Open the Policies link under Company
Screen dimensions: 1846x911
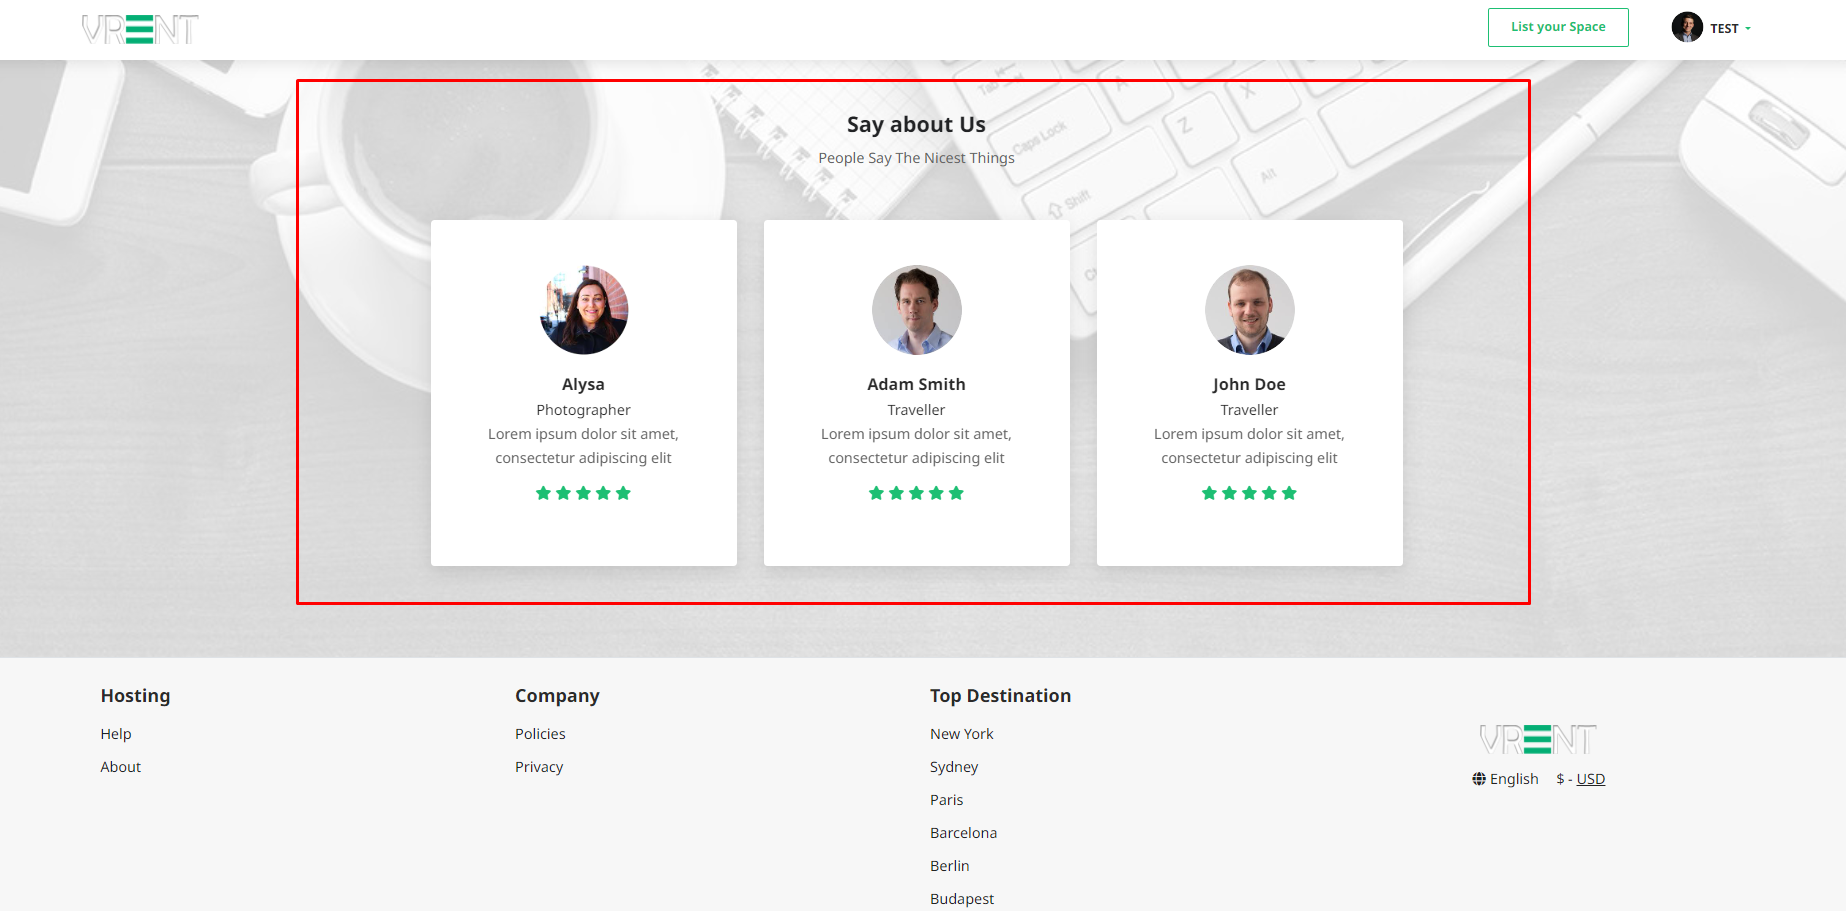[540, 734]
